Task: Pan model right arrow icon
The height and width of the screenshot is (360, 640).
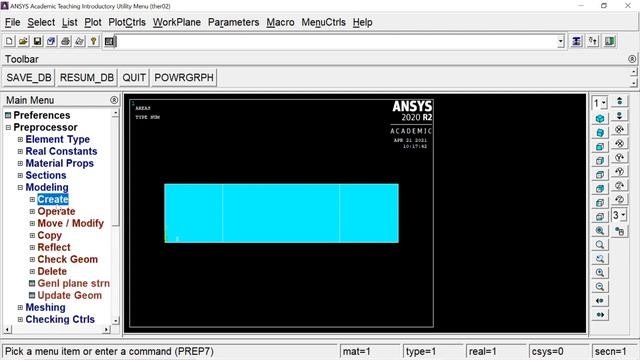Action: click(x=600, y=315)
